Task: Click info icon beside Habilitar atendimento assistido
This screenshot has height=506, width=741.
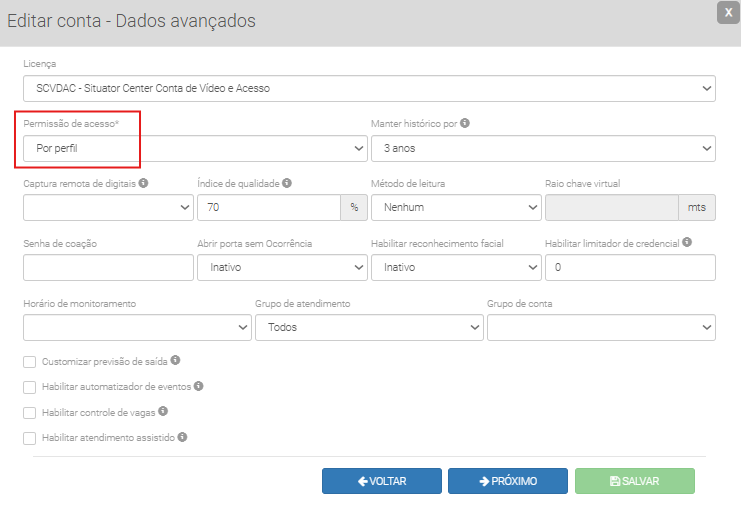Action: tap(183, 437)
